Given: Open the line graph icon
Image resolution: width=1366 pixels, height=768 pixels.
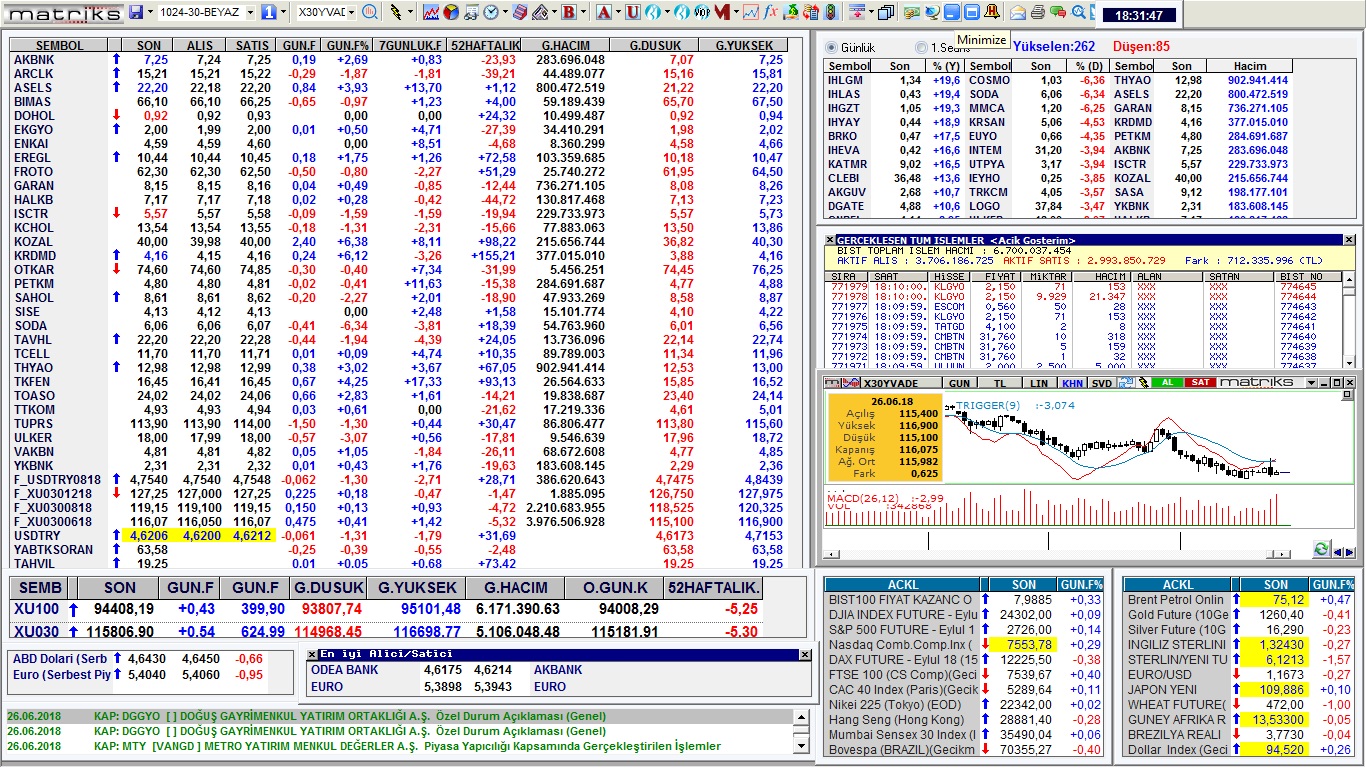Looking at the screenshot, I should click(751, 12).
